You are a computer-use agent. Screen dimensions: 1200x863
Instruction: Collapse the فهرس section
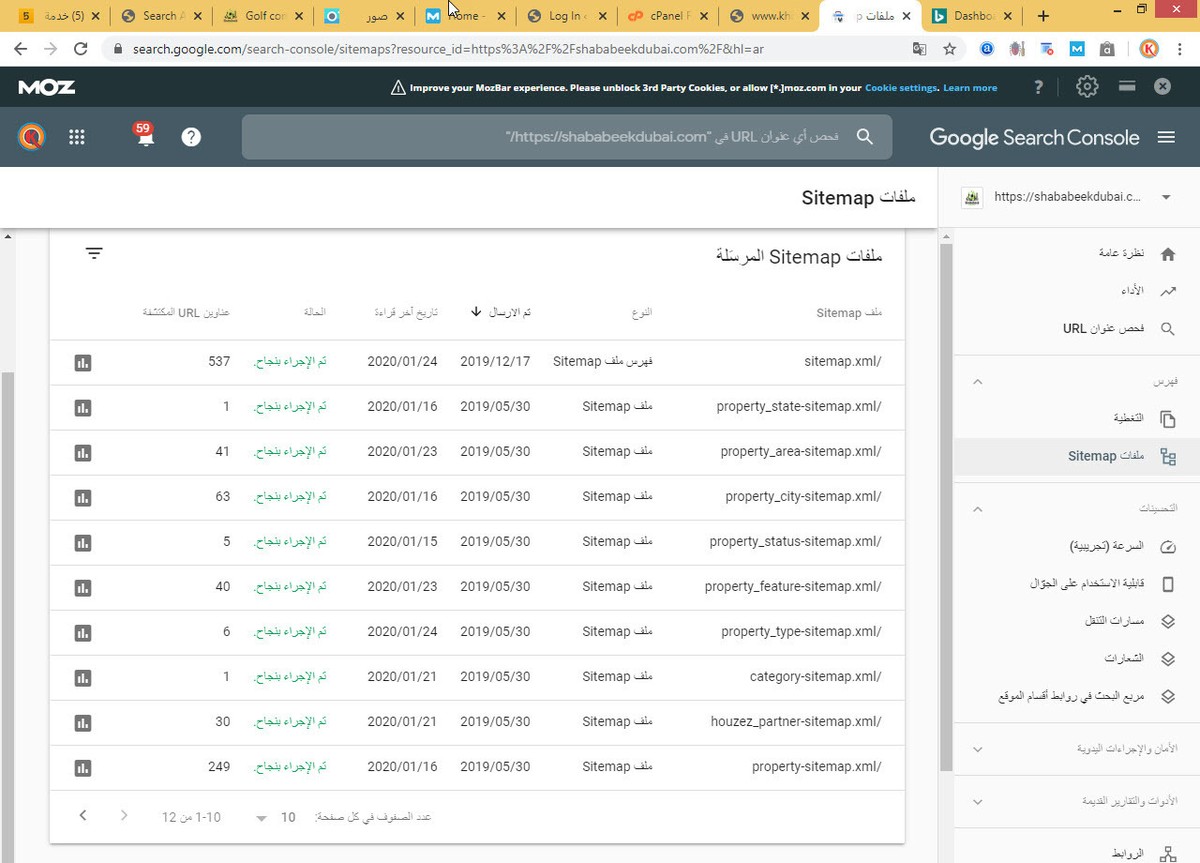978,382
